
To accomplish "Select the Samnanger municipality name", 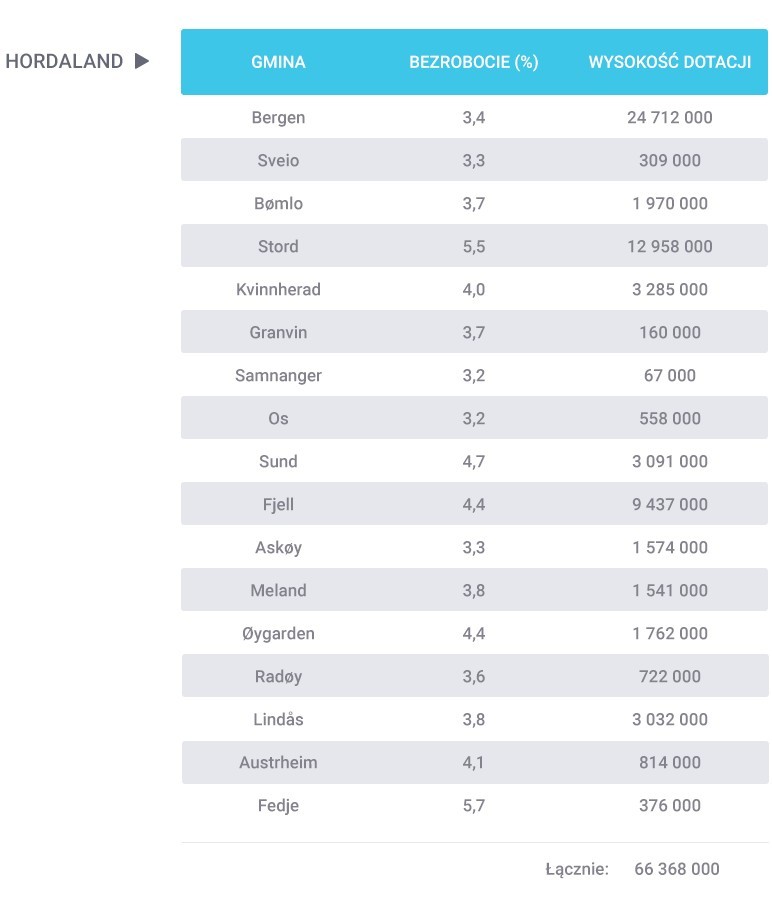I will click(278, 376).
